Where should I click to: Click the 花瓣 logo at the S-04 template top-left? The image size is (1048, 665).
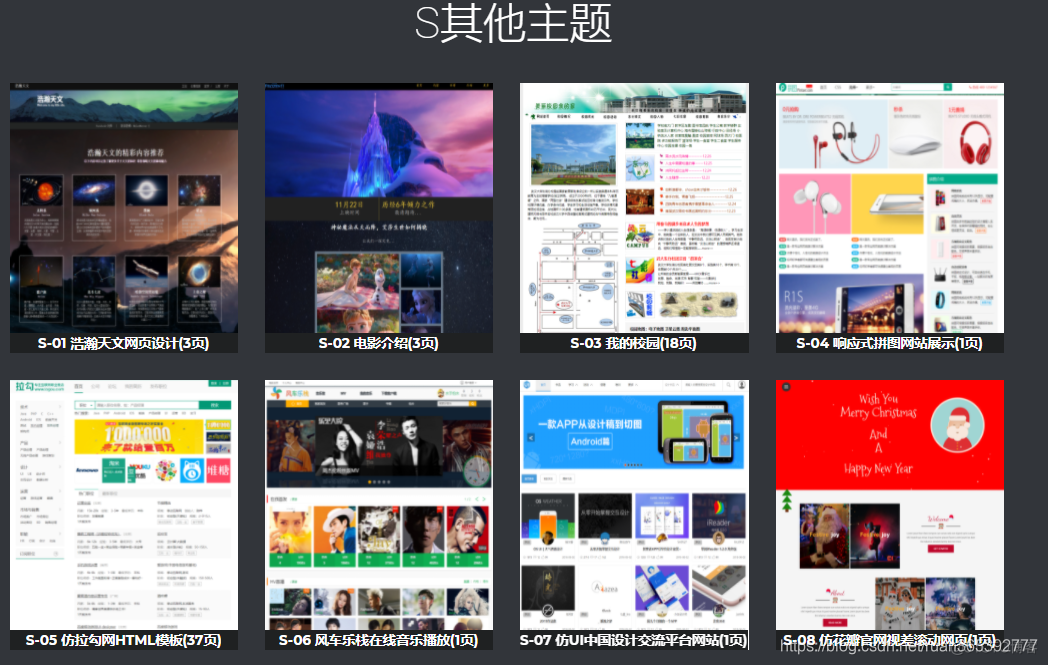pyautogui.click(x=782, y=87)
